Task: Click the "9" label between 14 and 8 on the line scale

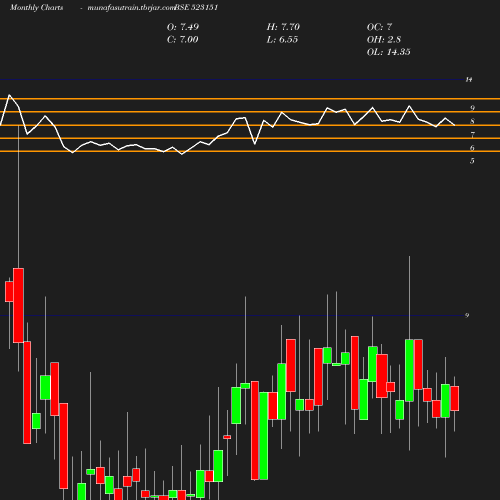Action: [472, 108]
